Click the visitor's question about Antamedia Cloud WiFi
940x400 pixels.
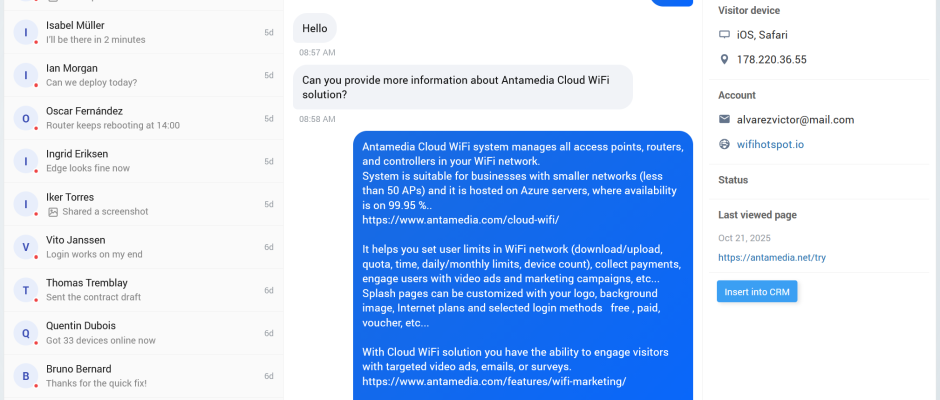[x=462, y=87]
